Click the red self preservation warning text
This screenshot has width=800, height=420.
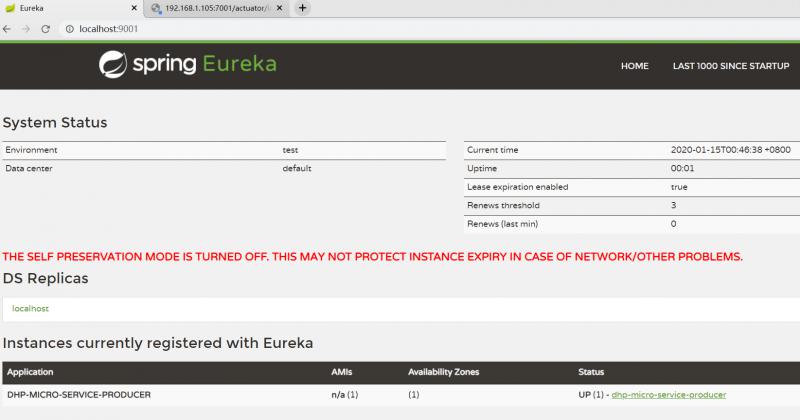click(x=372, y=257)
